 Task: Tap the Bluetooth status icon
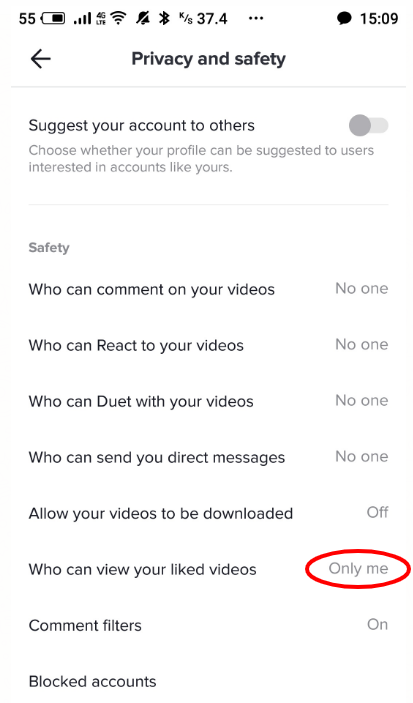[x=165, y=18]
